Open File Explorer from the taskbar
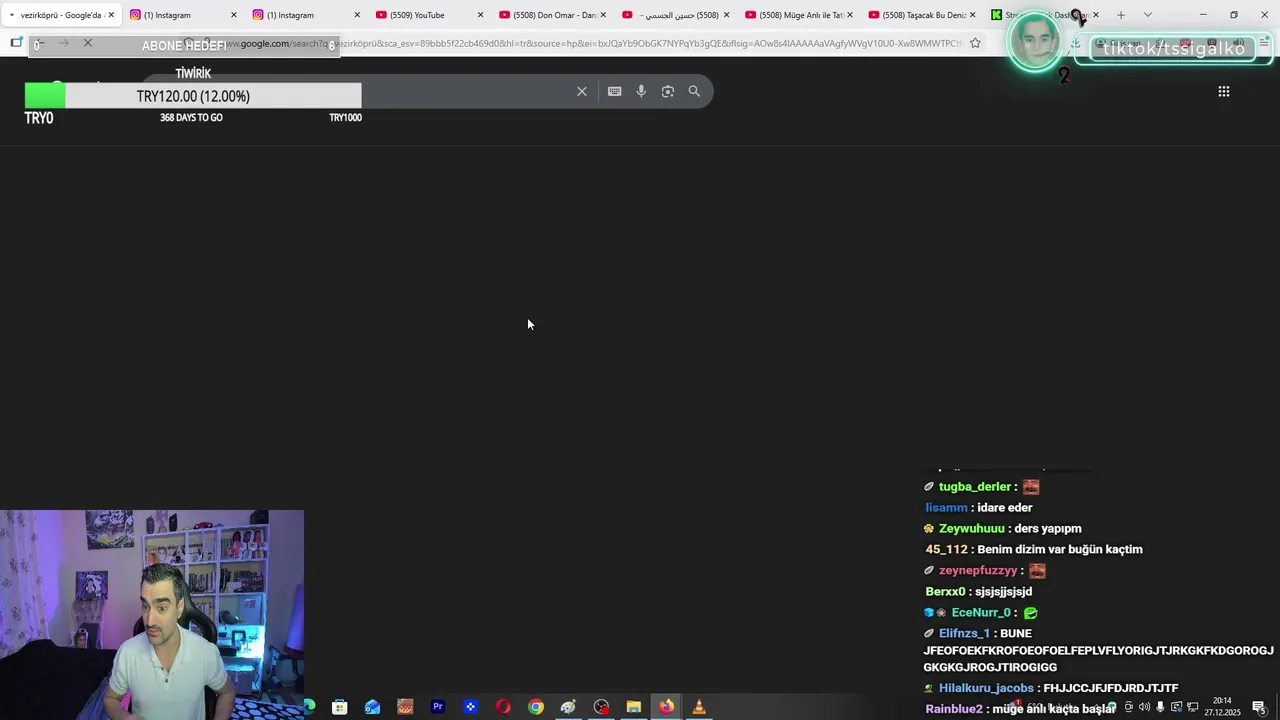Viewport: 1280px width, 720px height. coord(634,707)
